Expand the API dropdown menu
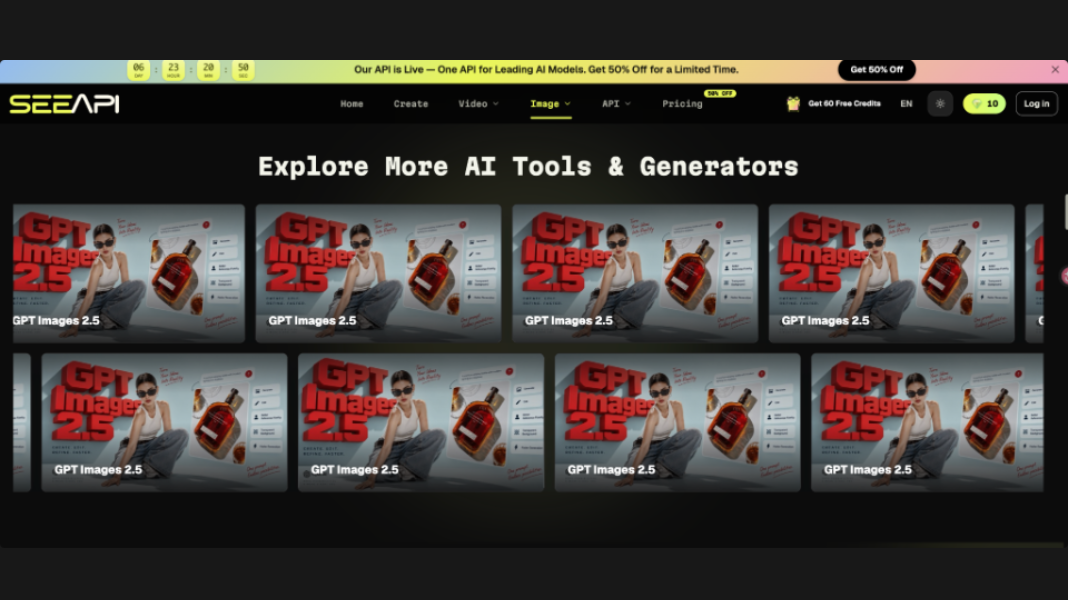Screen dimensions: 1068x600 pyautogui.click(x=616, y=104)
